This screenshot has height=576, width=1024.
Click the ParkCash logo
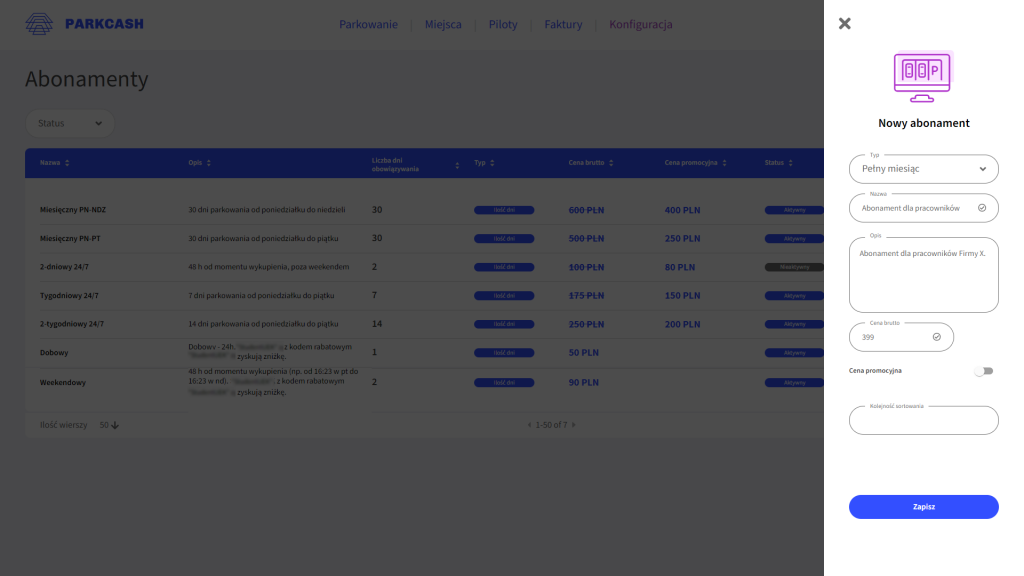point(85,23)
